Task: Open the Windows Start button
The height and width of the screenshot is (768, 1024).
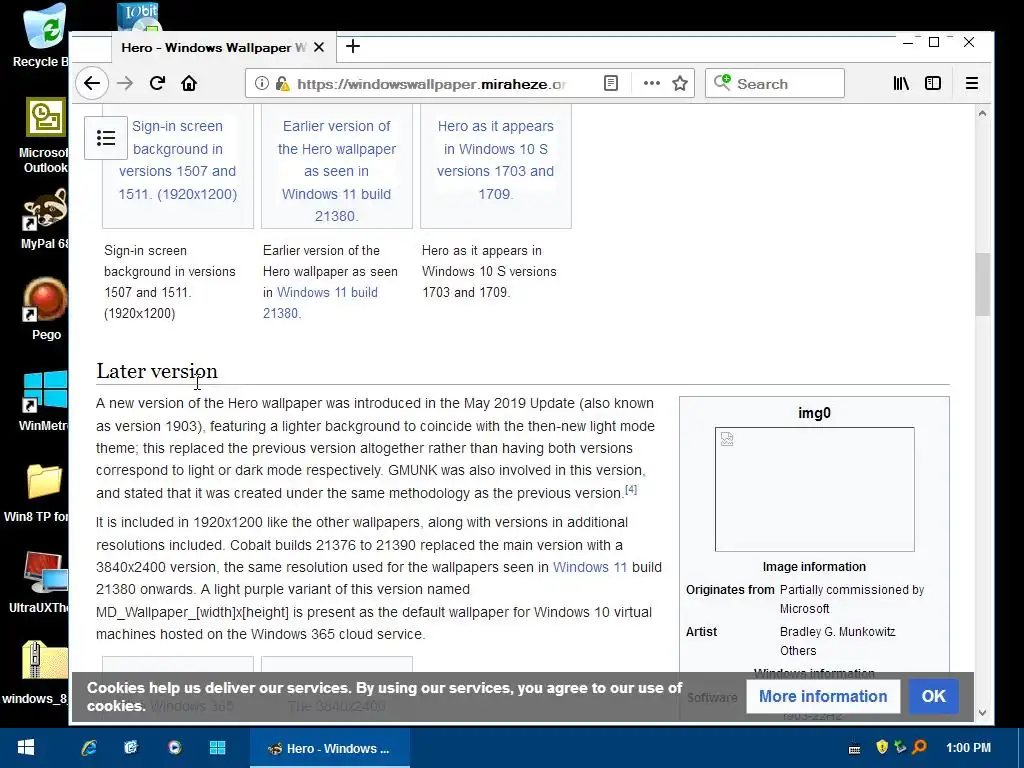Action: [x=26, y=748]
